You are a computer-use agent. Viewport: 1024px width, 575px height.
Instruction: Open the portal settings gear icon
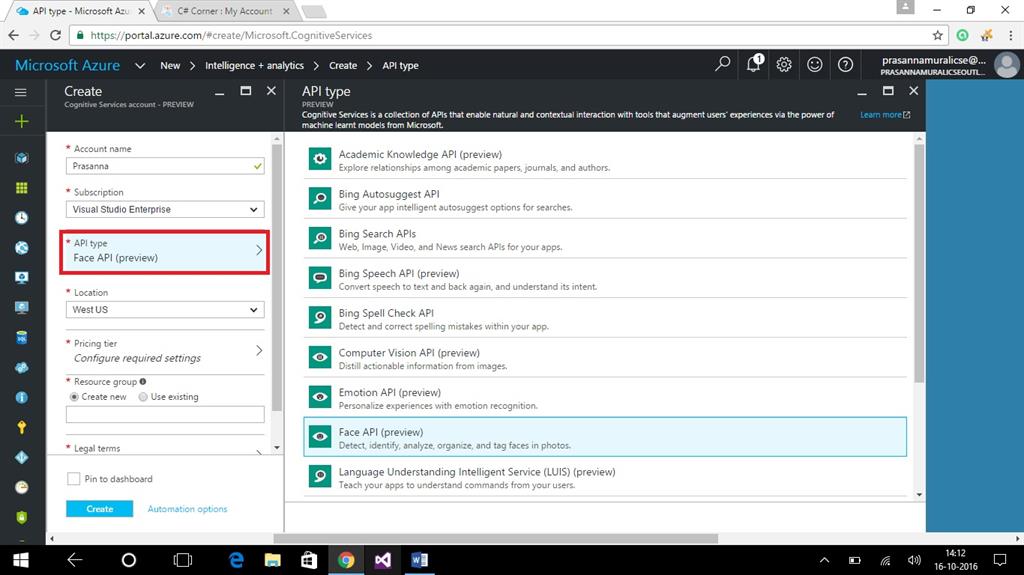coord(784,64)
